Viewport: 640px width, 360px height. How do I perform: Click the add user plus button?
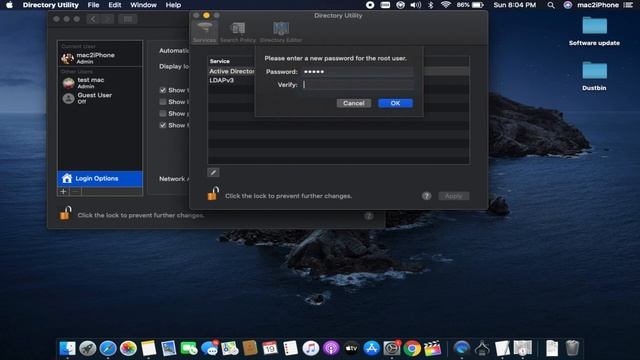tap(63, 191)
